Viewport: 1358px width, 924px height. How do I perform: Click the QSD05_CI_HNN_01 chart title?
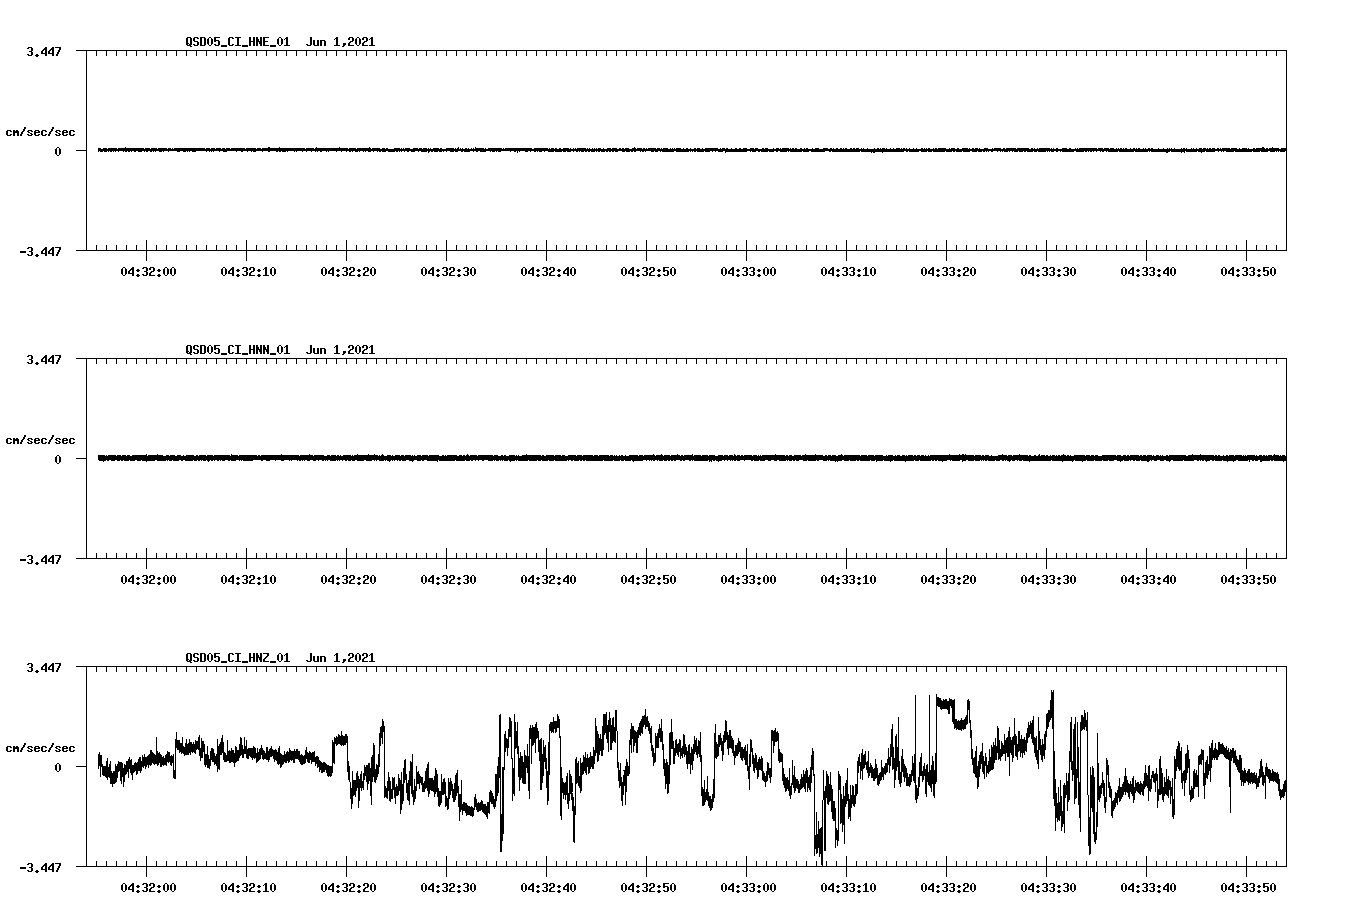point(238,350)
